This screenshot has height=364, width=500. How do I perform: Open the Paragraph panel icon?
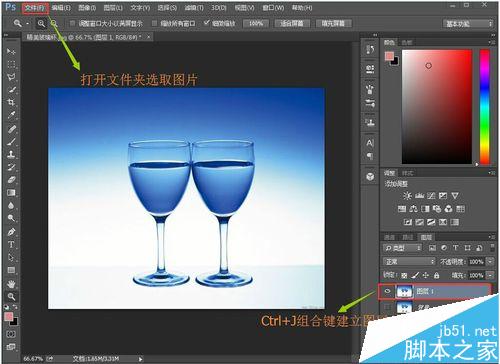point(370,156)
